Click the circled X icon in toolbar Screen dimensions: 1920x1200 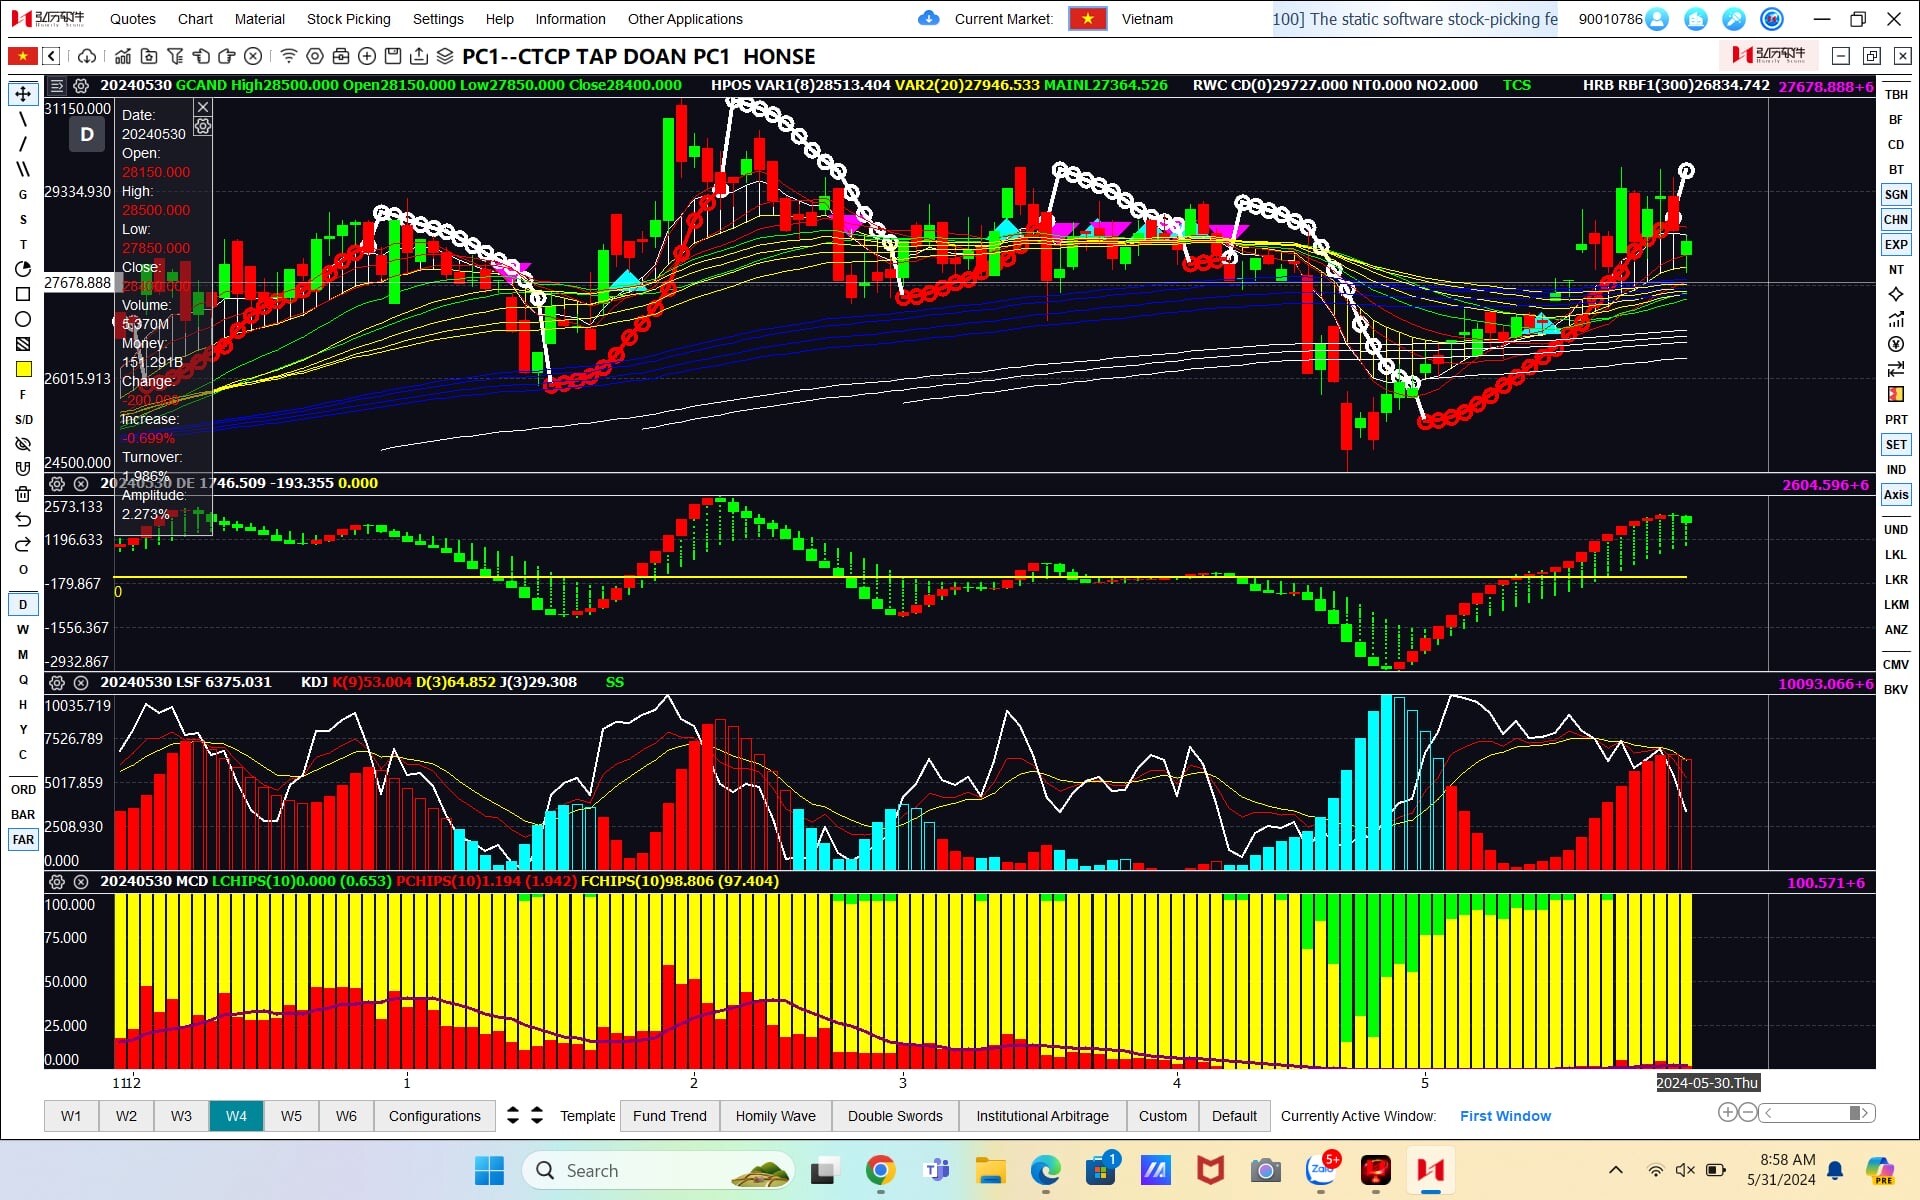253,56
